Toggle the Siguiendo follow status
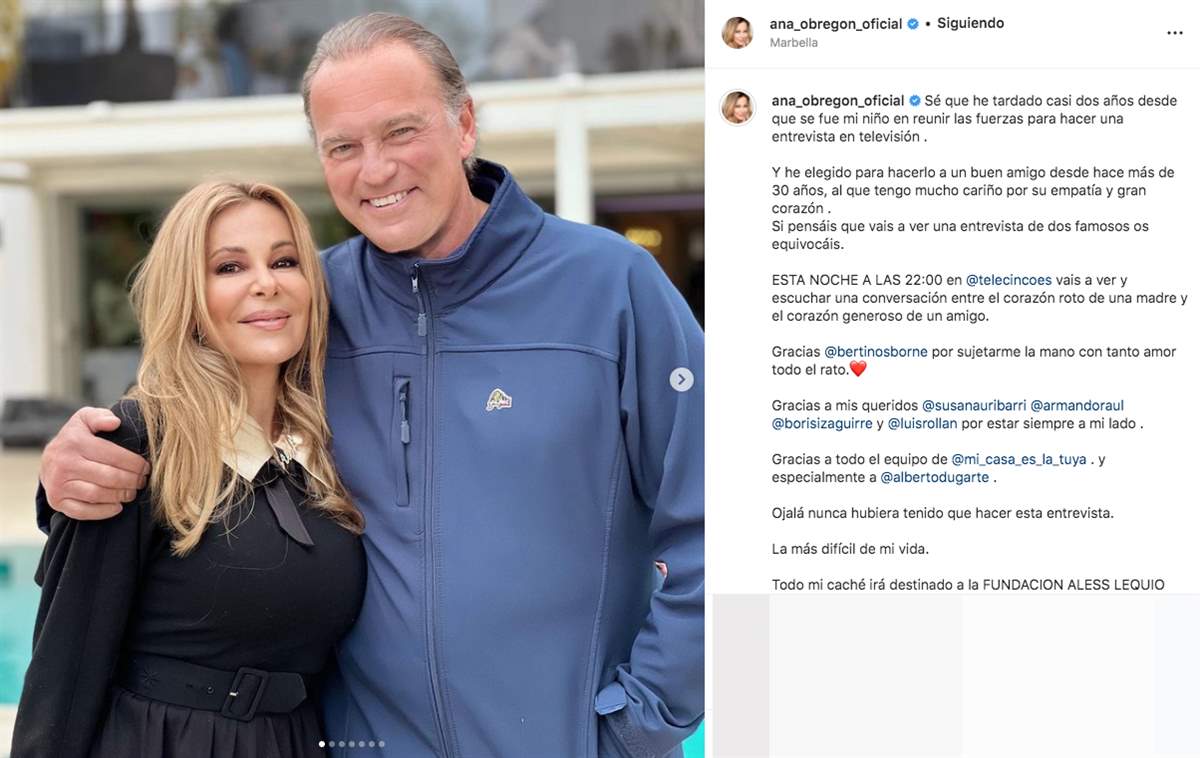The height and width of the screenshot is (758, 1200). point(970,23)
